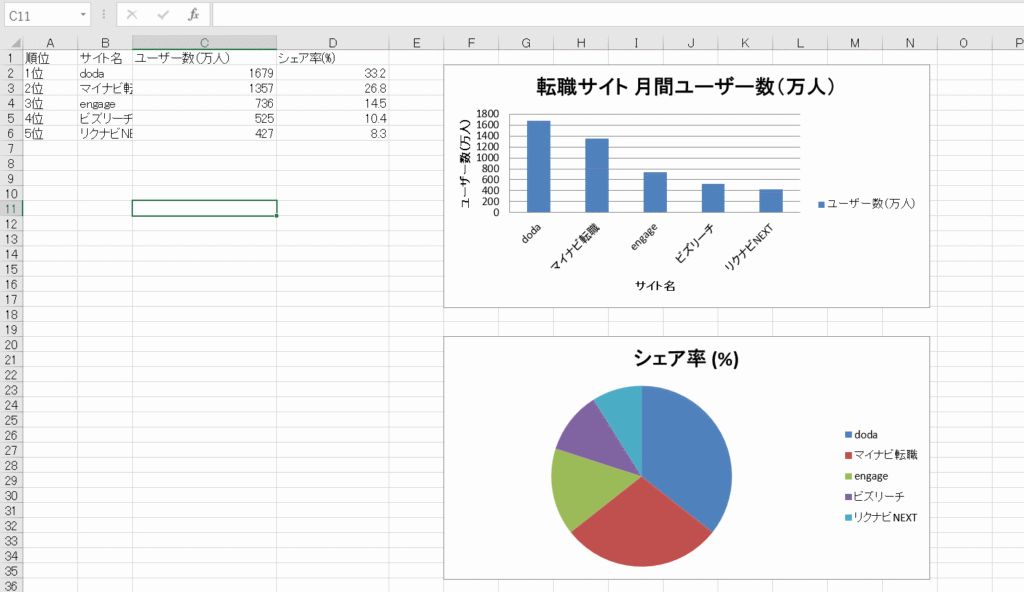Select row 20 header
Screen dimensions: 1024x592
(x=11, y=345)
